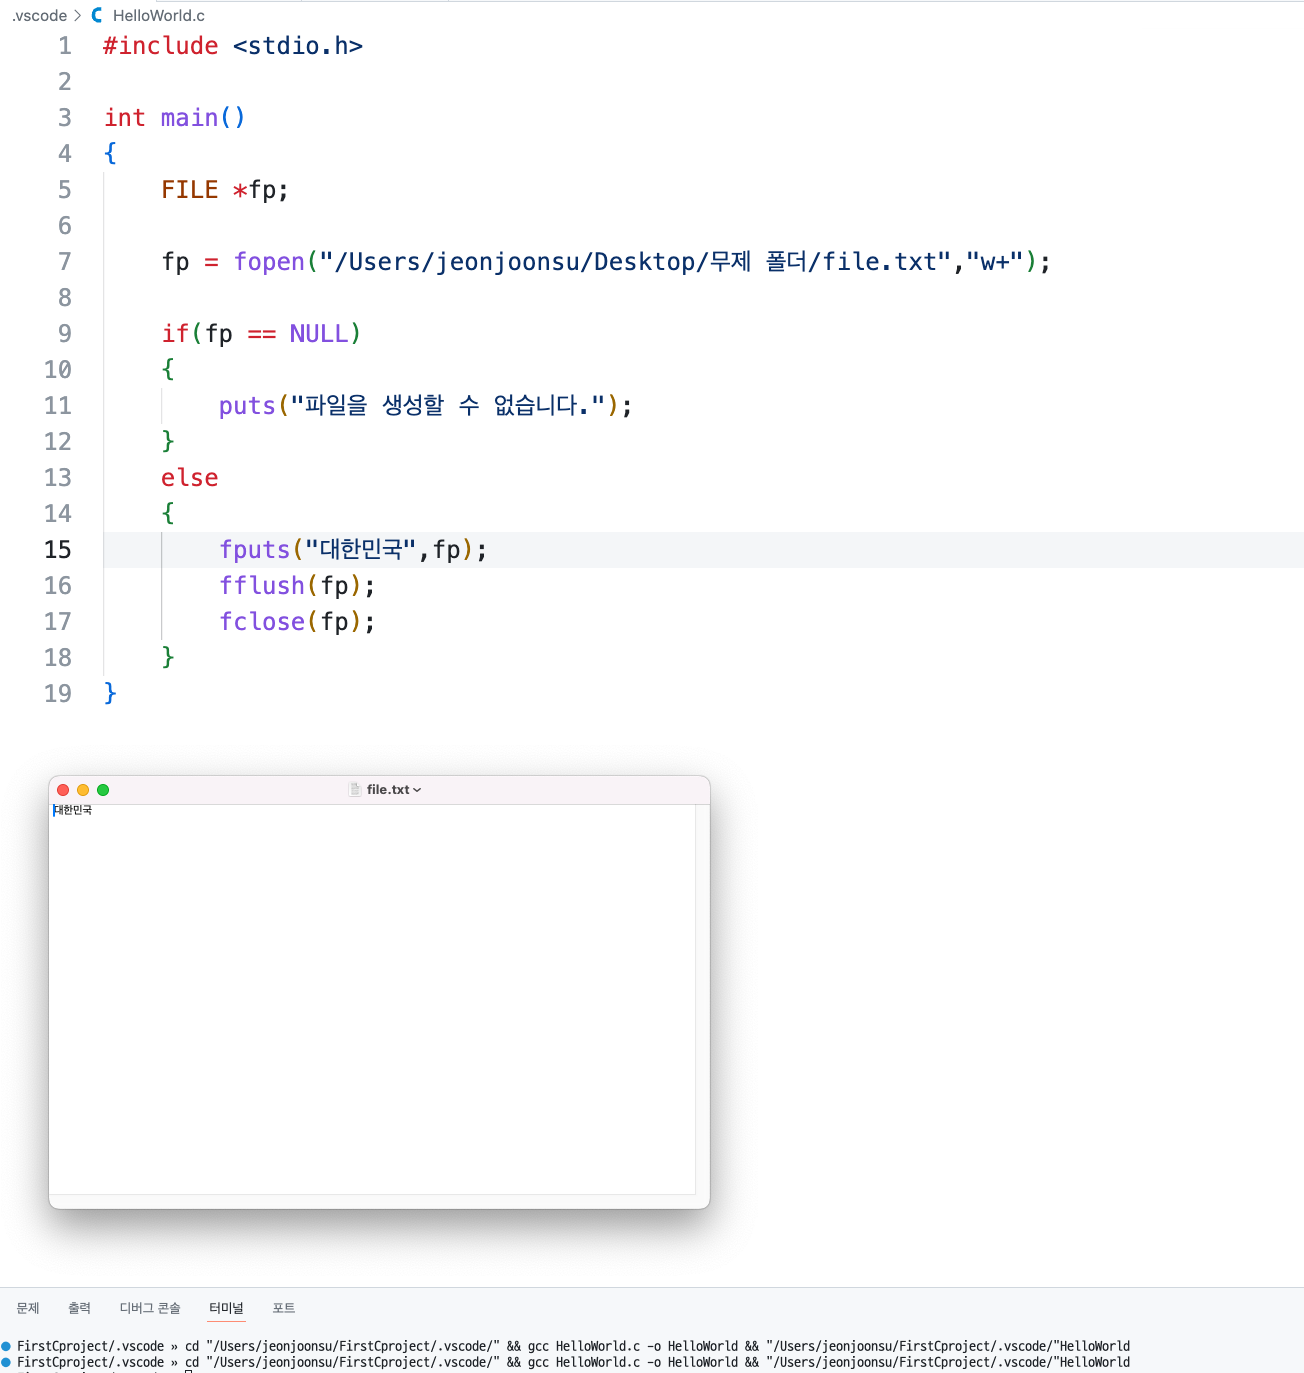The width and height of the screenshot is (1304, 1373).
Task: Click the if(fp == NULL) condition
Action: 261,334
